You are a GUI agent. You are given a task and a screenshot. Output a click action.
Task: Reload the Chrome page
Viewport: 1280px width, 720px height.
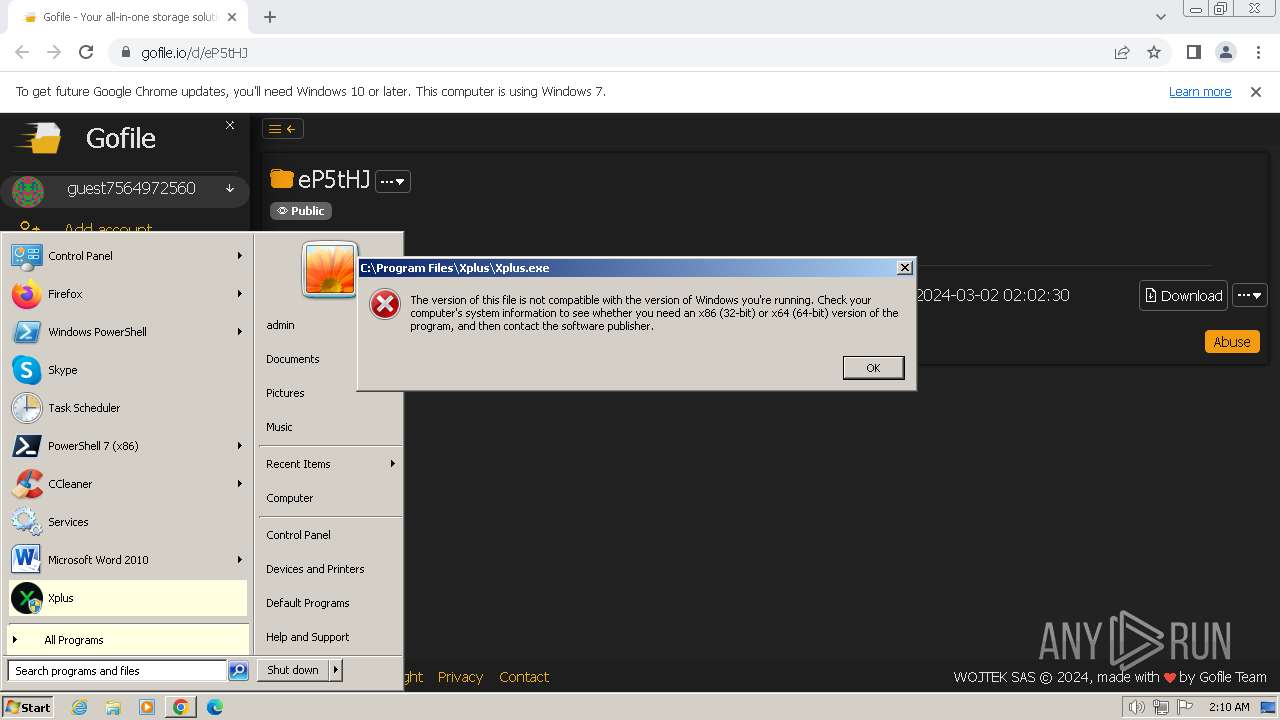(x=86, y=52)
